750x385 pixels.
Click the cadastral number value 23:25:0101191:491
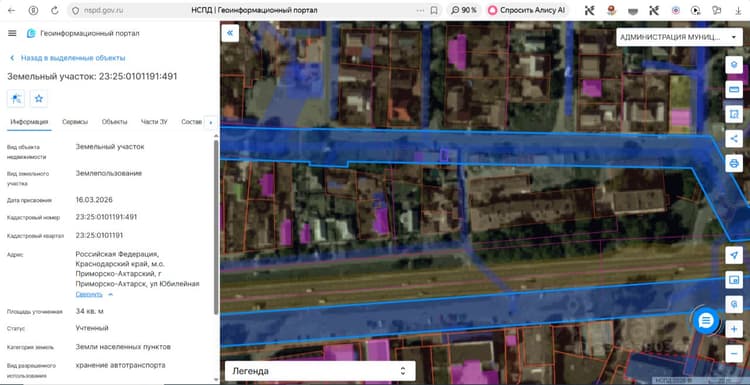coord(106,217)
